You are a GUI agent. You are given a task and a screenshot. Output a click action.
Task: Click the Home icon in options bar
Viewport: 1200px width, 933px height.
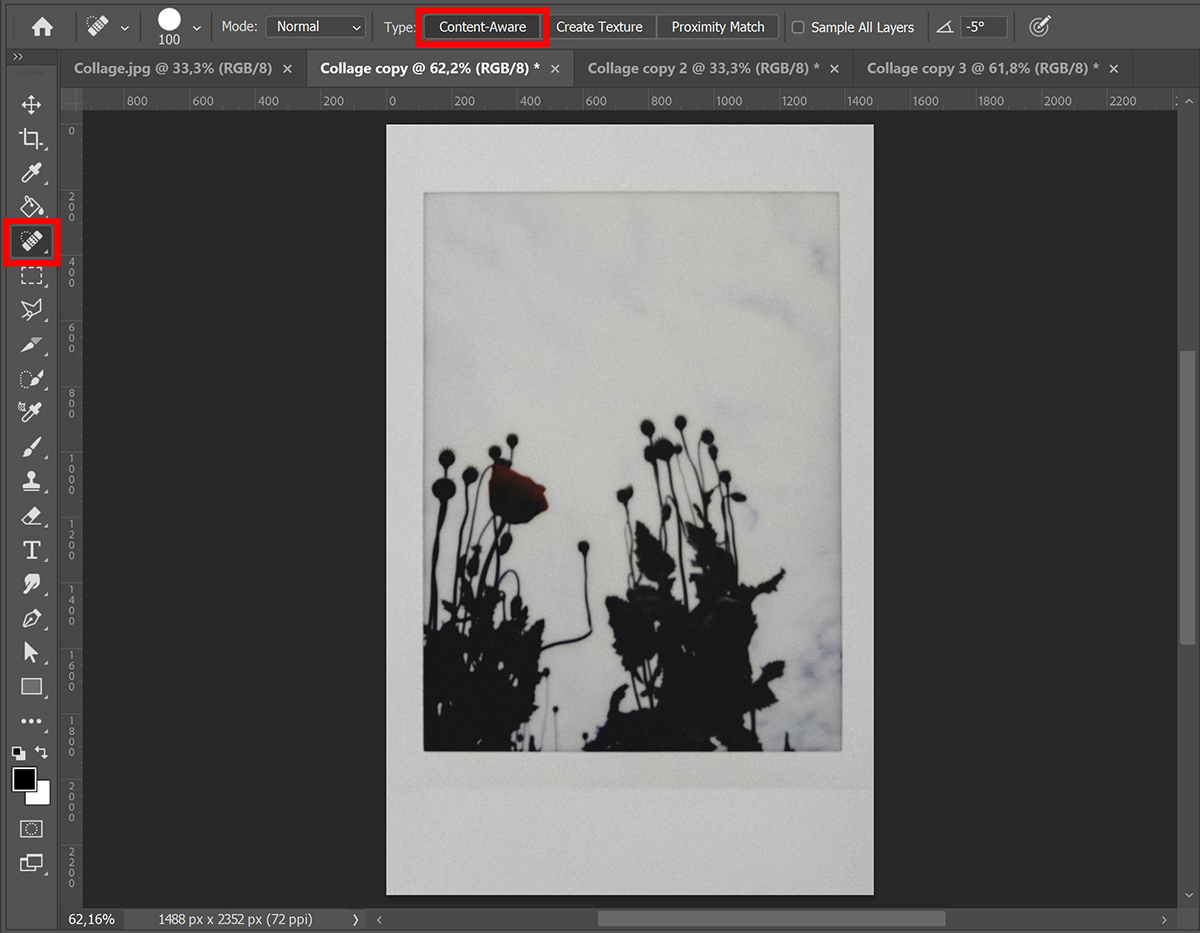(42, 27)
